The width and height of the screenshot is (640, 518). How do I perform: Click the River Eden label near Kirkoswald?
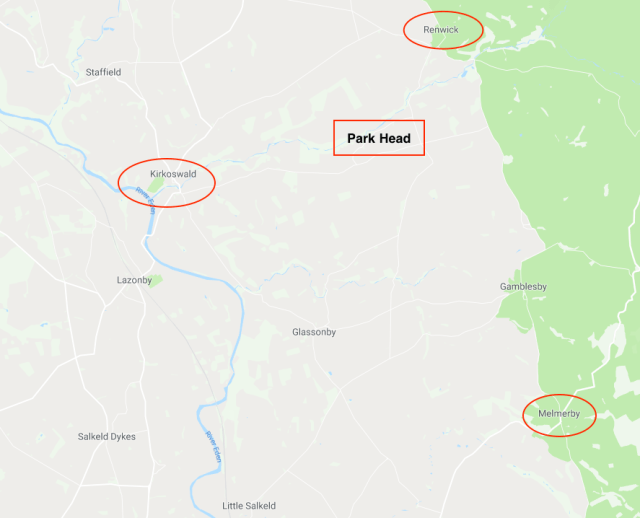[x=146, y=200]
